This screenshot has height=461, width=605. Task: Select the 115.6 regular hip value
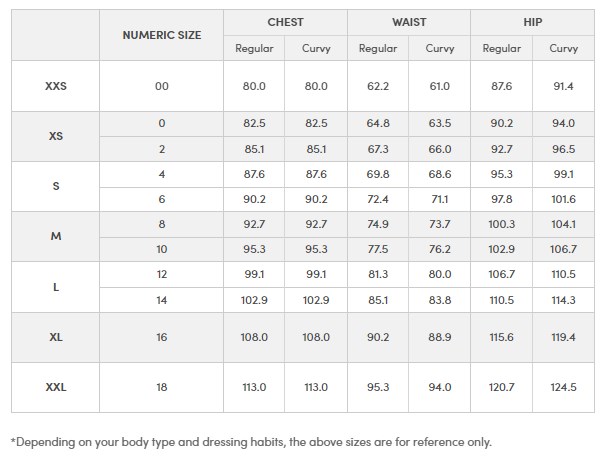502,337
